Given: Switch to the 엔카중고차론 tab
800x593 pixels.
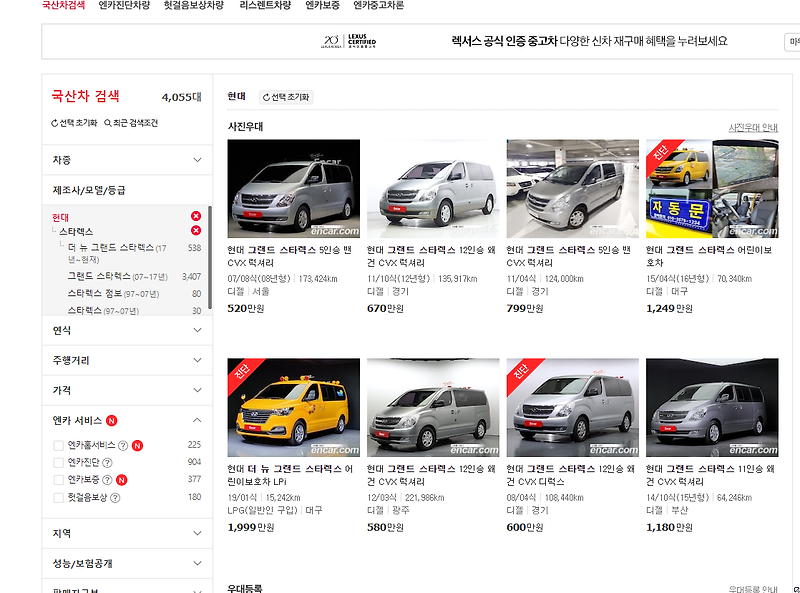Looking at the screenshot, I should (378, 5).
